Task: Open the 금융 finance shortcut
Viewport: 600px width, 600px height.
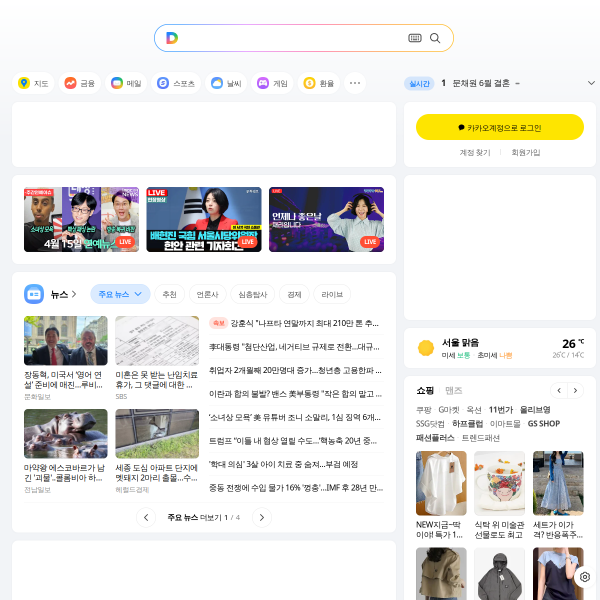Action: (80, 83)
